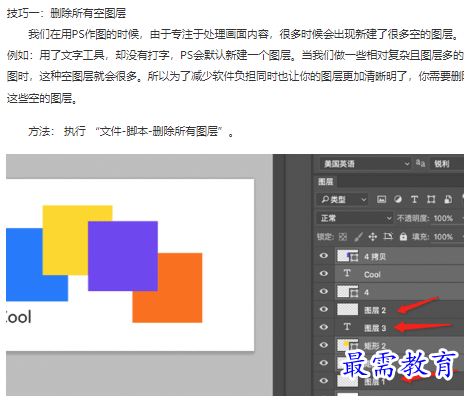Click the anti-alias aa icon

point(420,163)
